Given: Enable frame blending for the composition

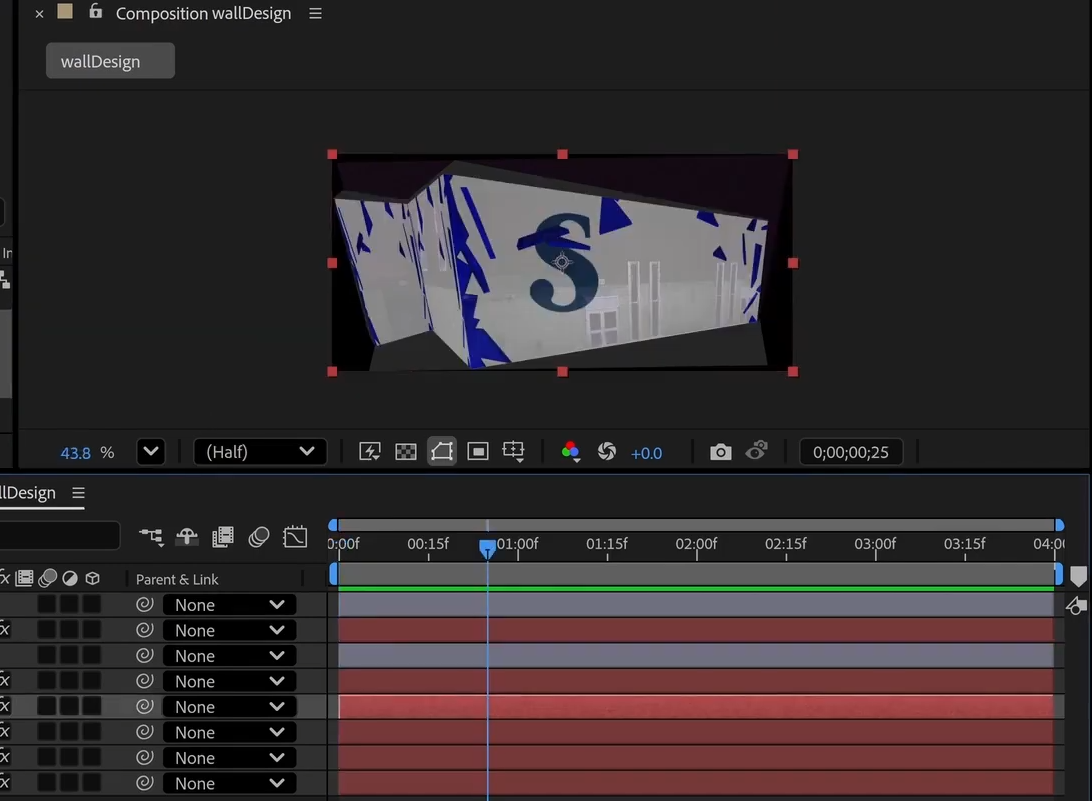Looking at the screenshot, I should (223, 537).
